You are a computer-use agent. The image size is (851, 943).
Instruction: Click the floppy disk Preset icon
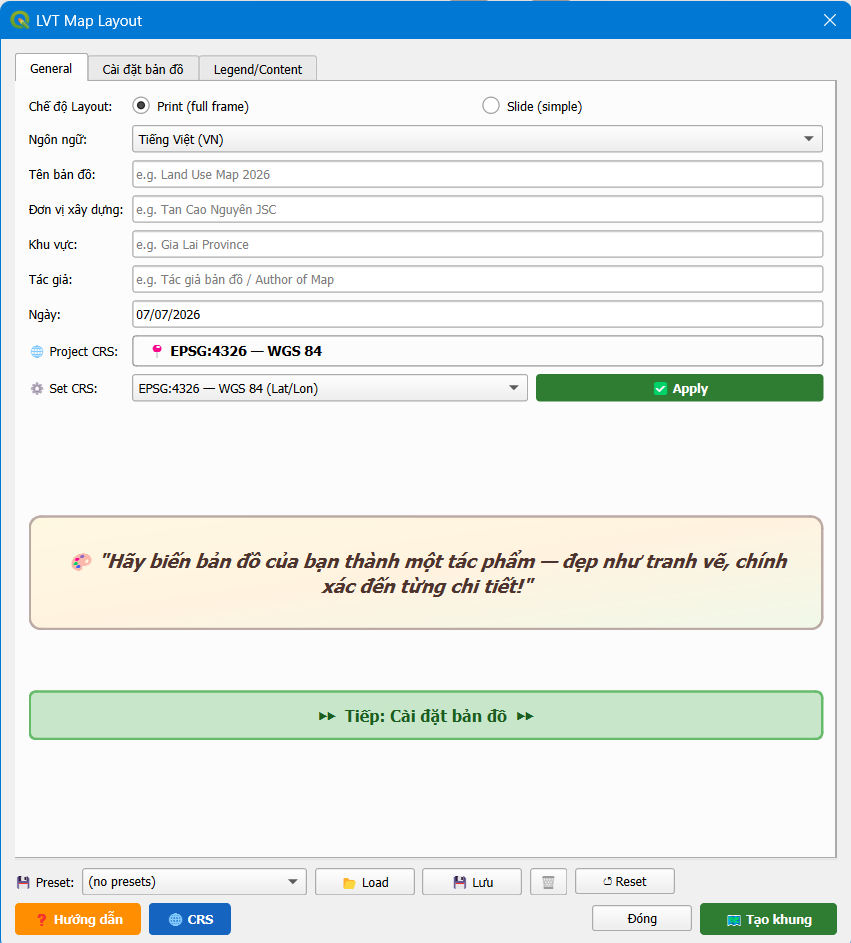[x=23, y=882]
